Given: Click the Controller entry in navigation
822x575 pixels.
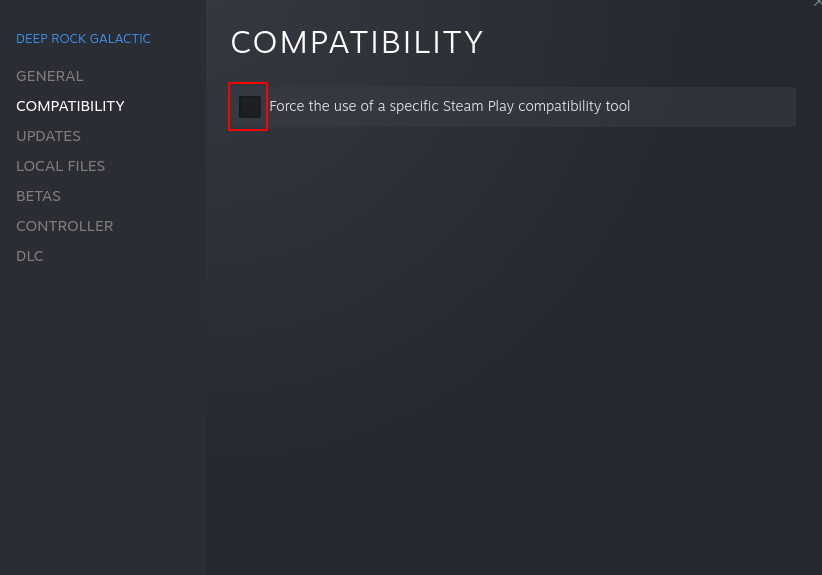Looking at the screenshot, I should [x=64, y=226].
